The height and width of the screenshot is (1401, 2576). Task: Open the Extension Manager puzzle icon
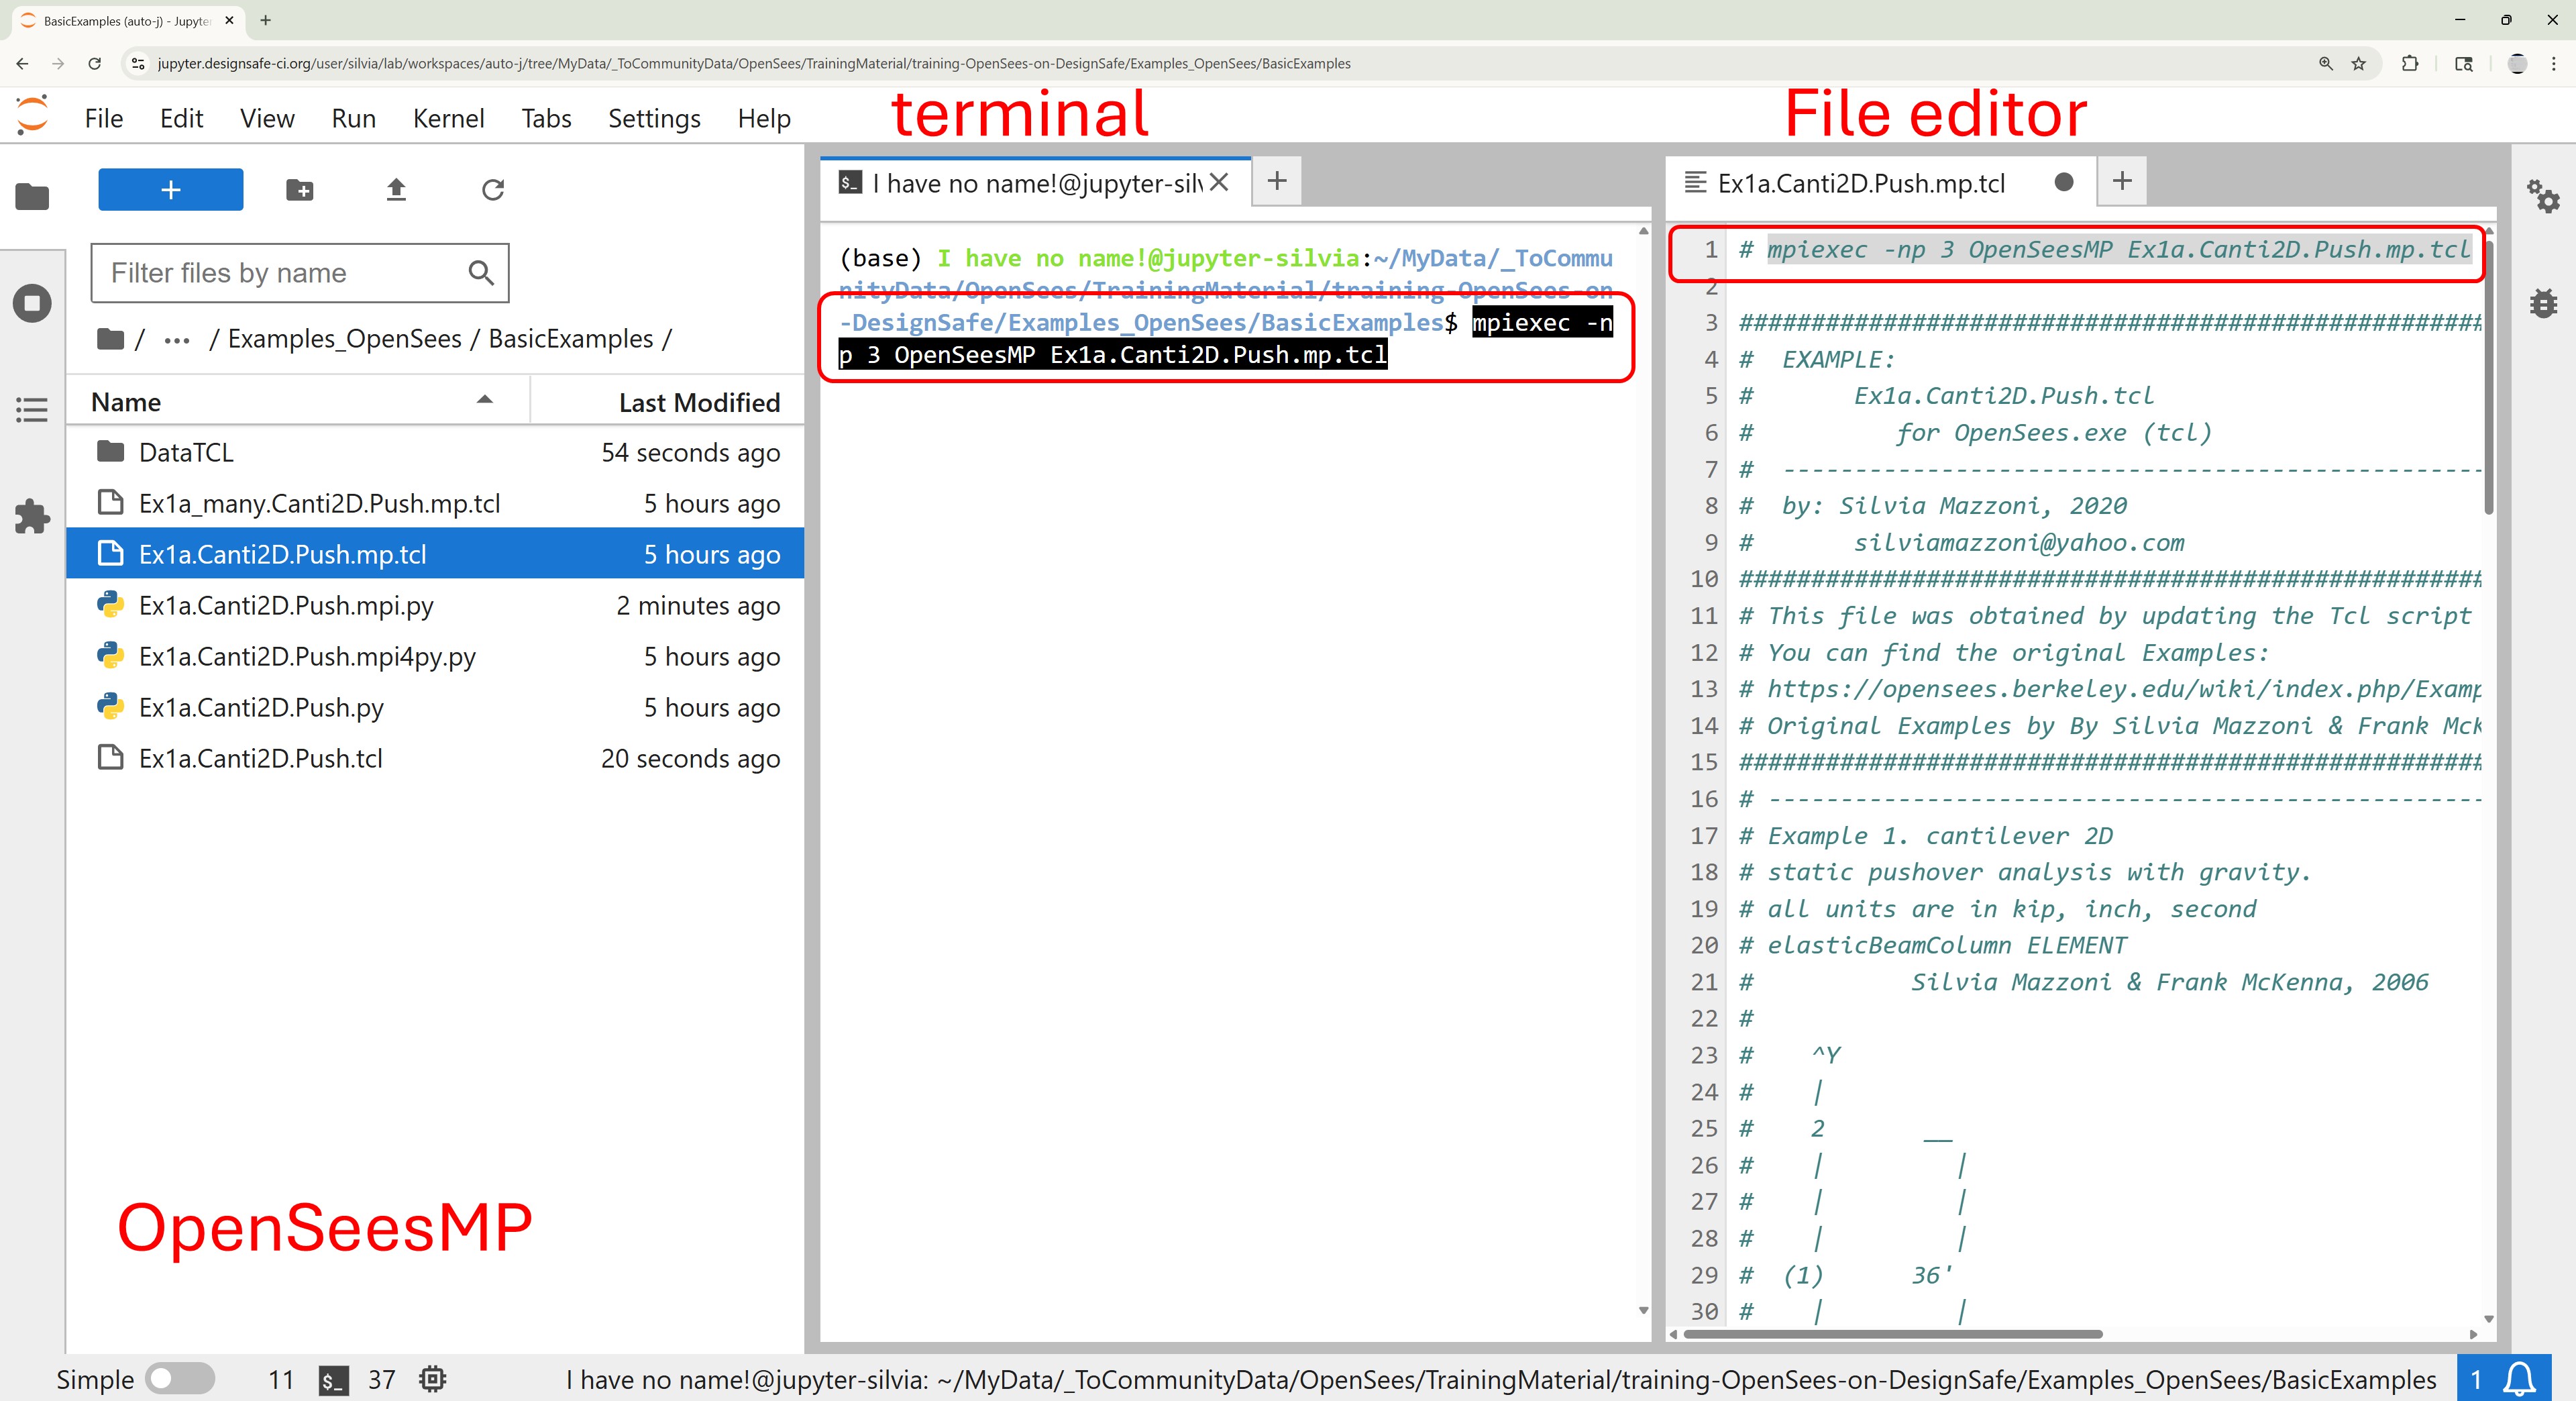(32, 516)
